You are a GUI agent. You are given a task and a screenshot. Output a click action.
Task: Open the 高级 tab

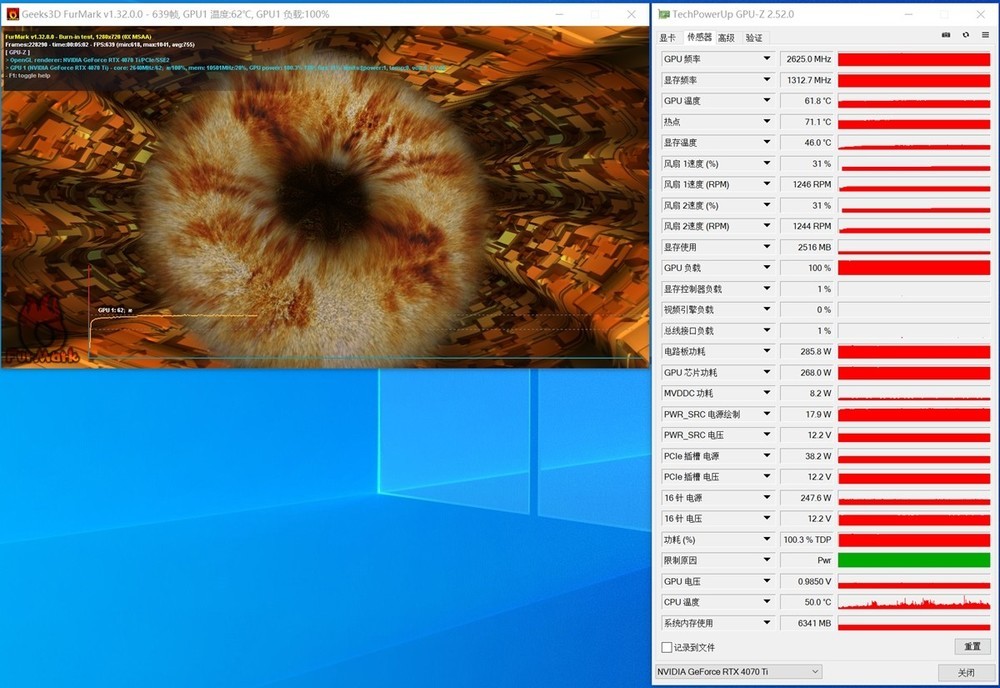click(726, 38)
